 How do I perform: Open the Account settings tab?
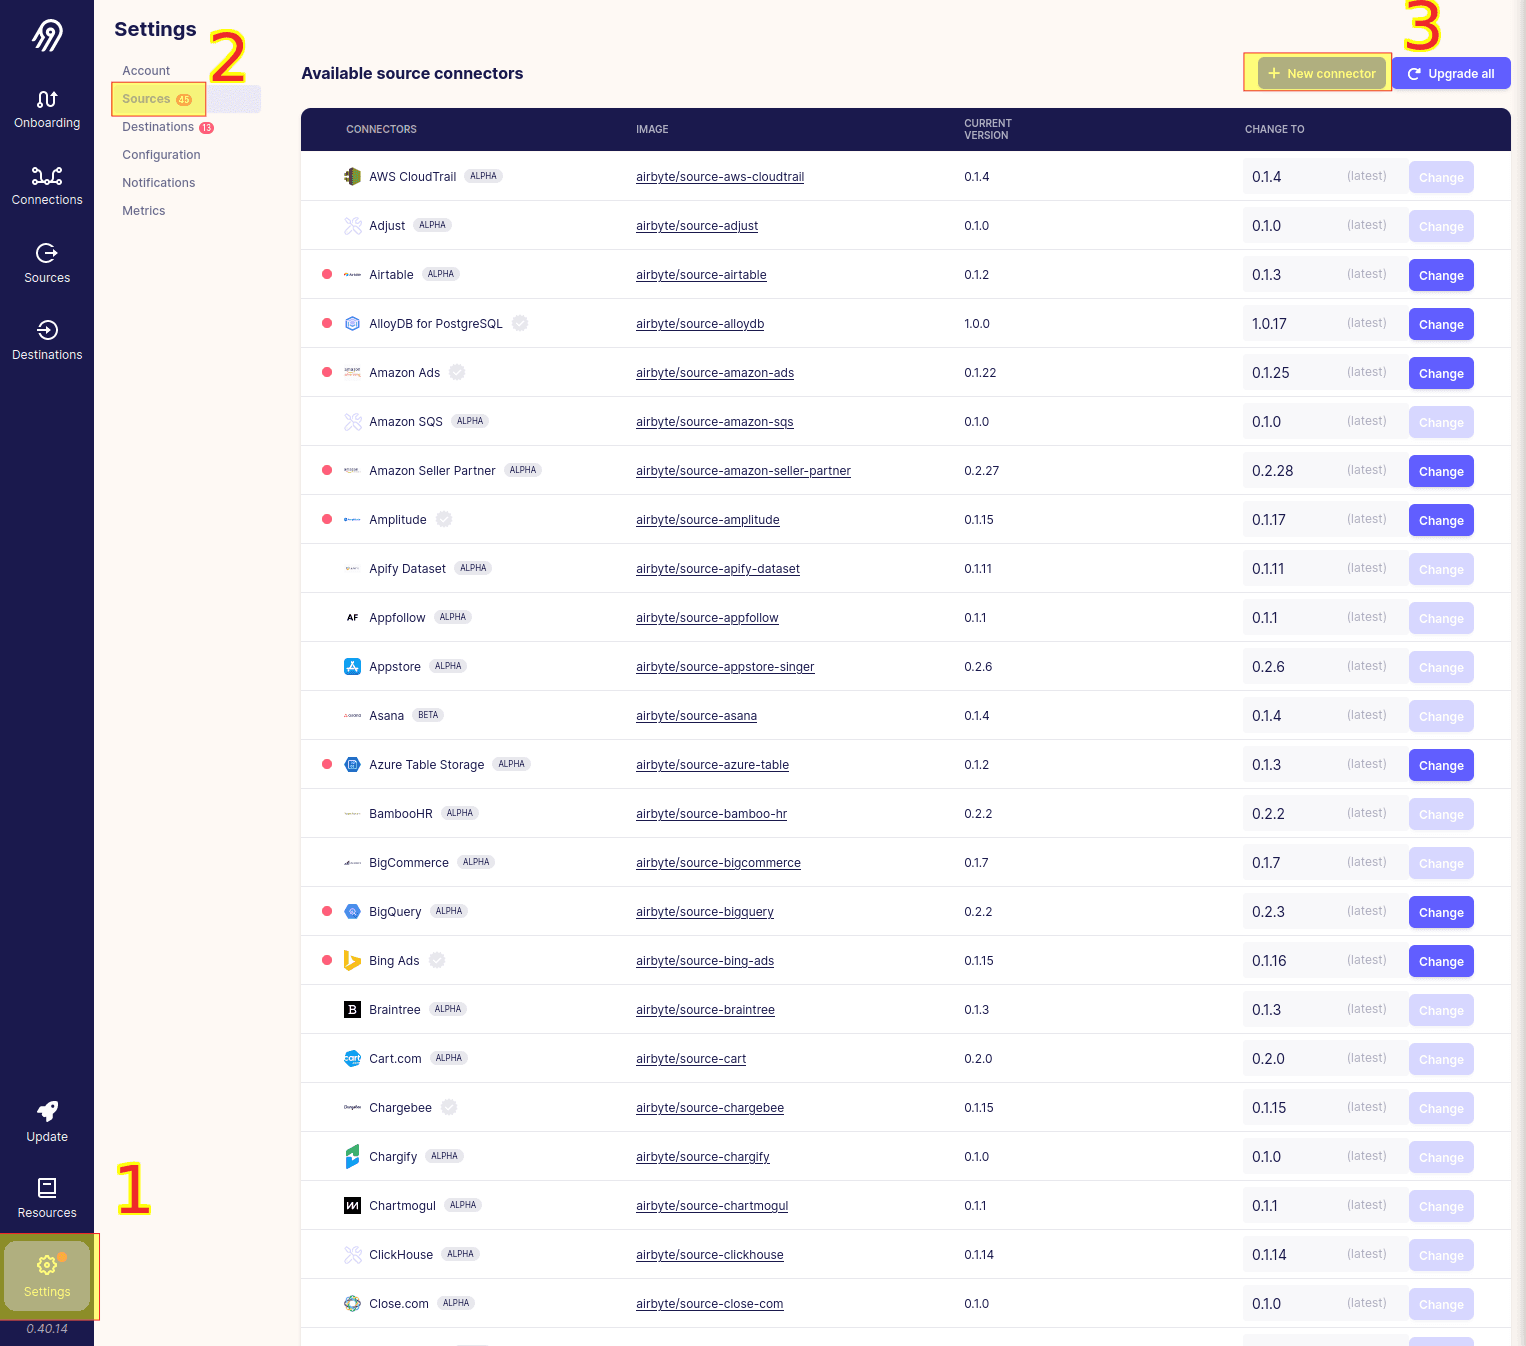(x=146, y=71)
